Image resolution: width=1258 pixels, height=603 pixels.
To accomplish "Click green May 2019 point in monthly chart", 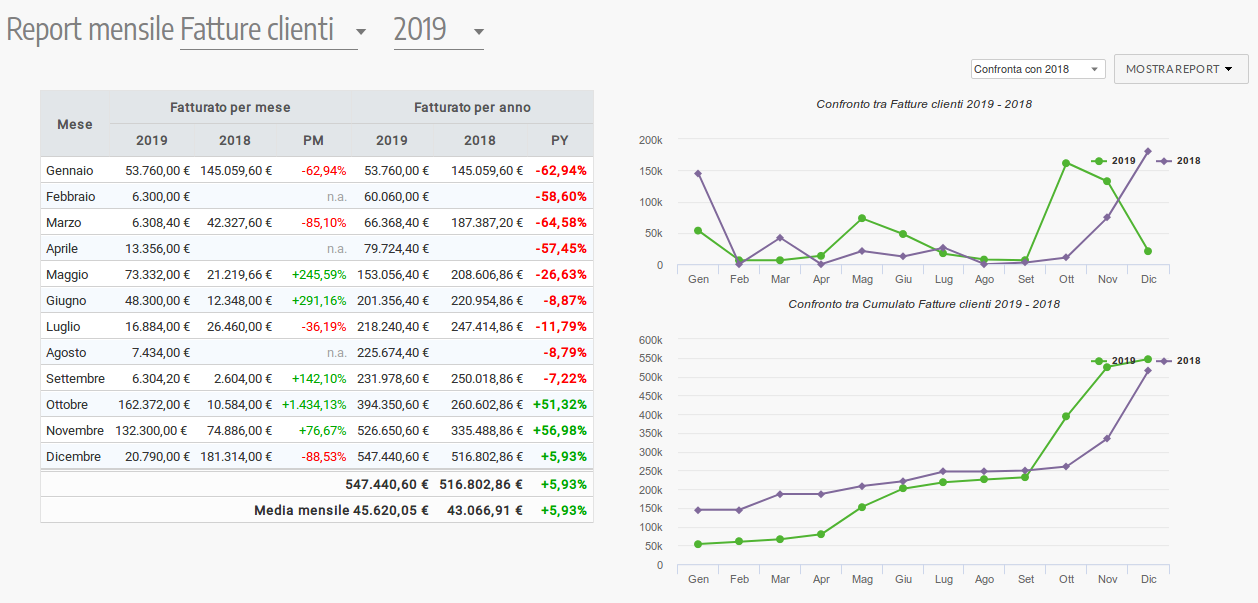I will pyautogui.click(x=862, y=218).
